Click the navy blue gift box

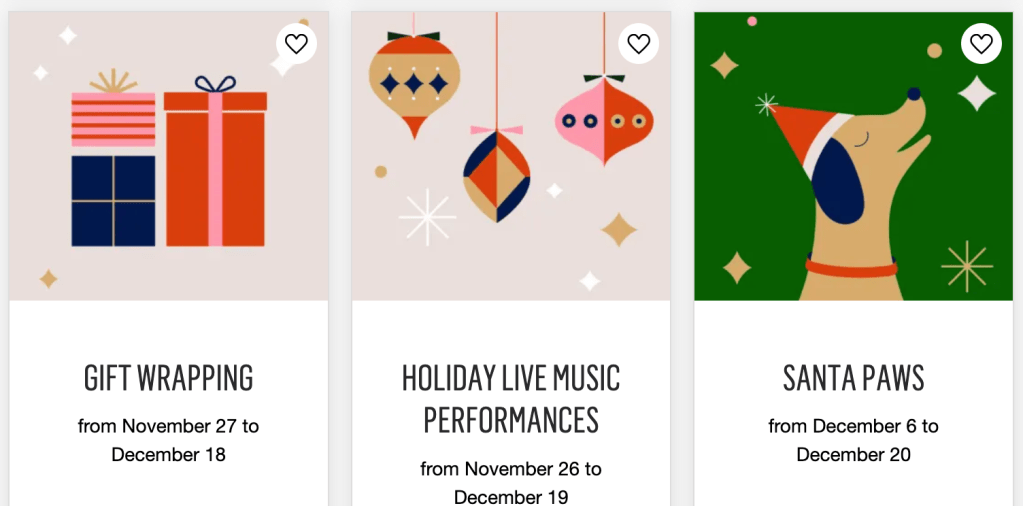click(x=113, y=200)
